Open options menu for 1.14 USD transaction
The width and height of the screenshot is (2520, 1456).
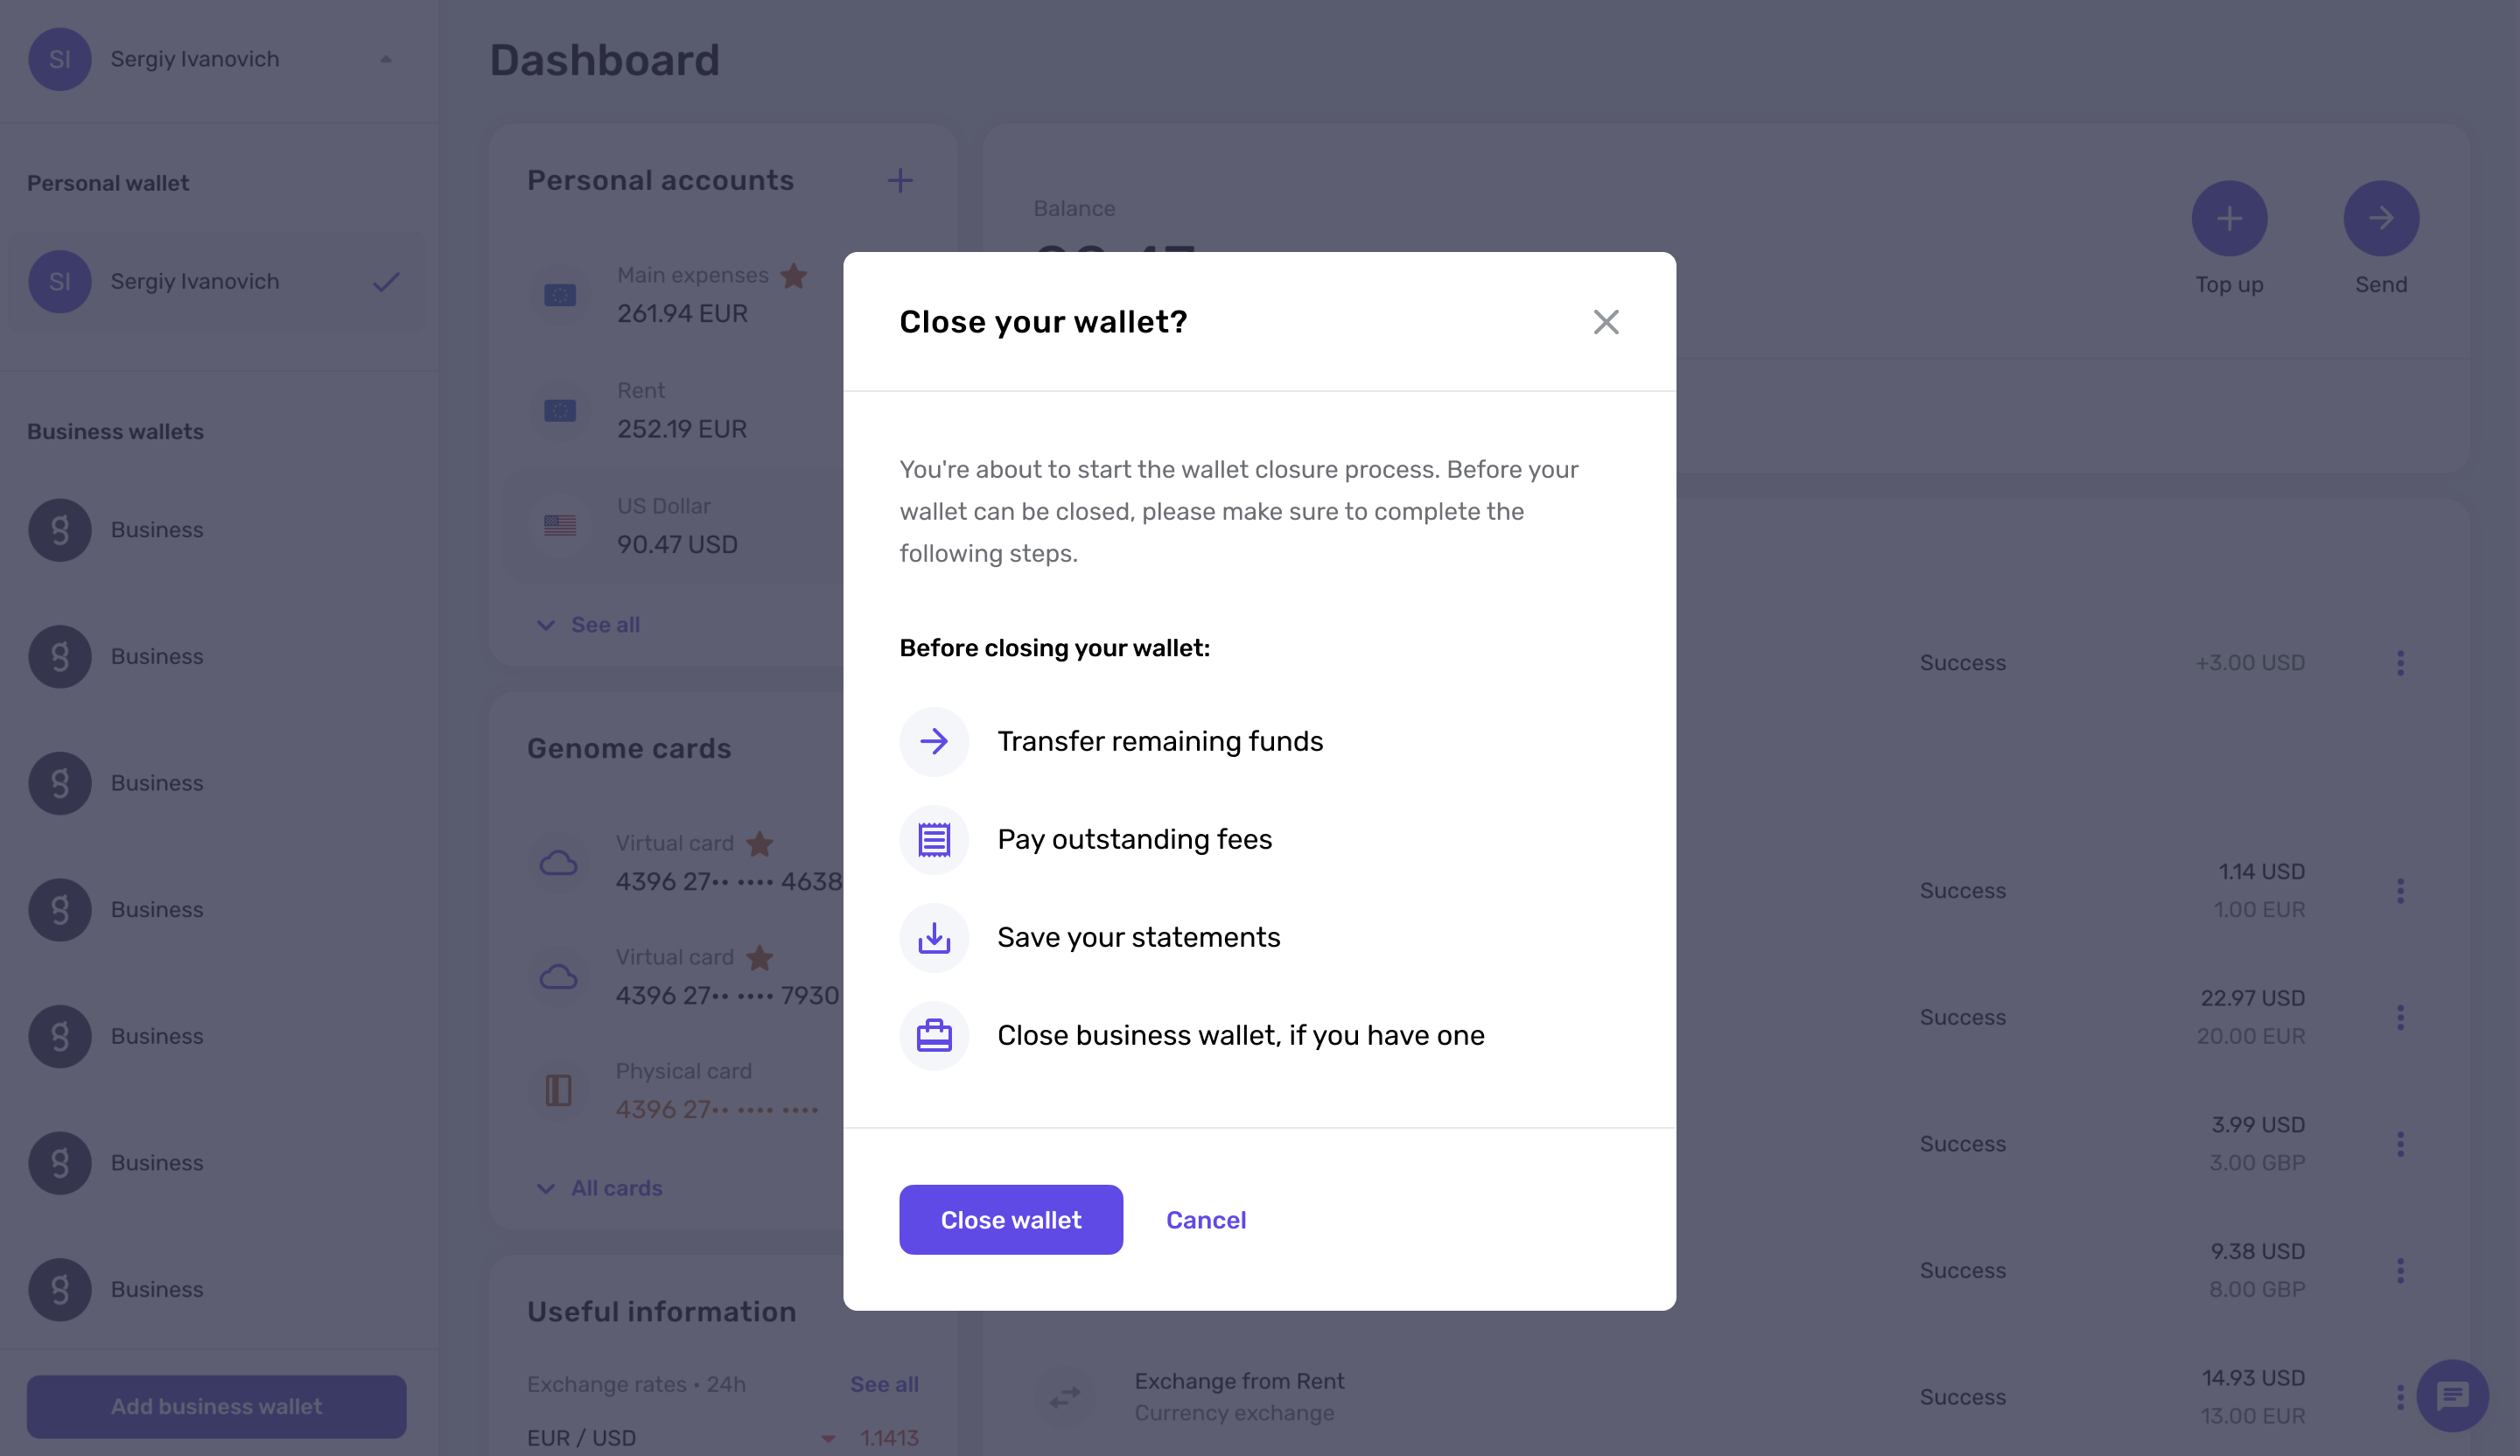coord(2400,891)
